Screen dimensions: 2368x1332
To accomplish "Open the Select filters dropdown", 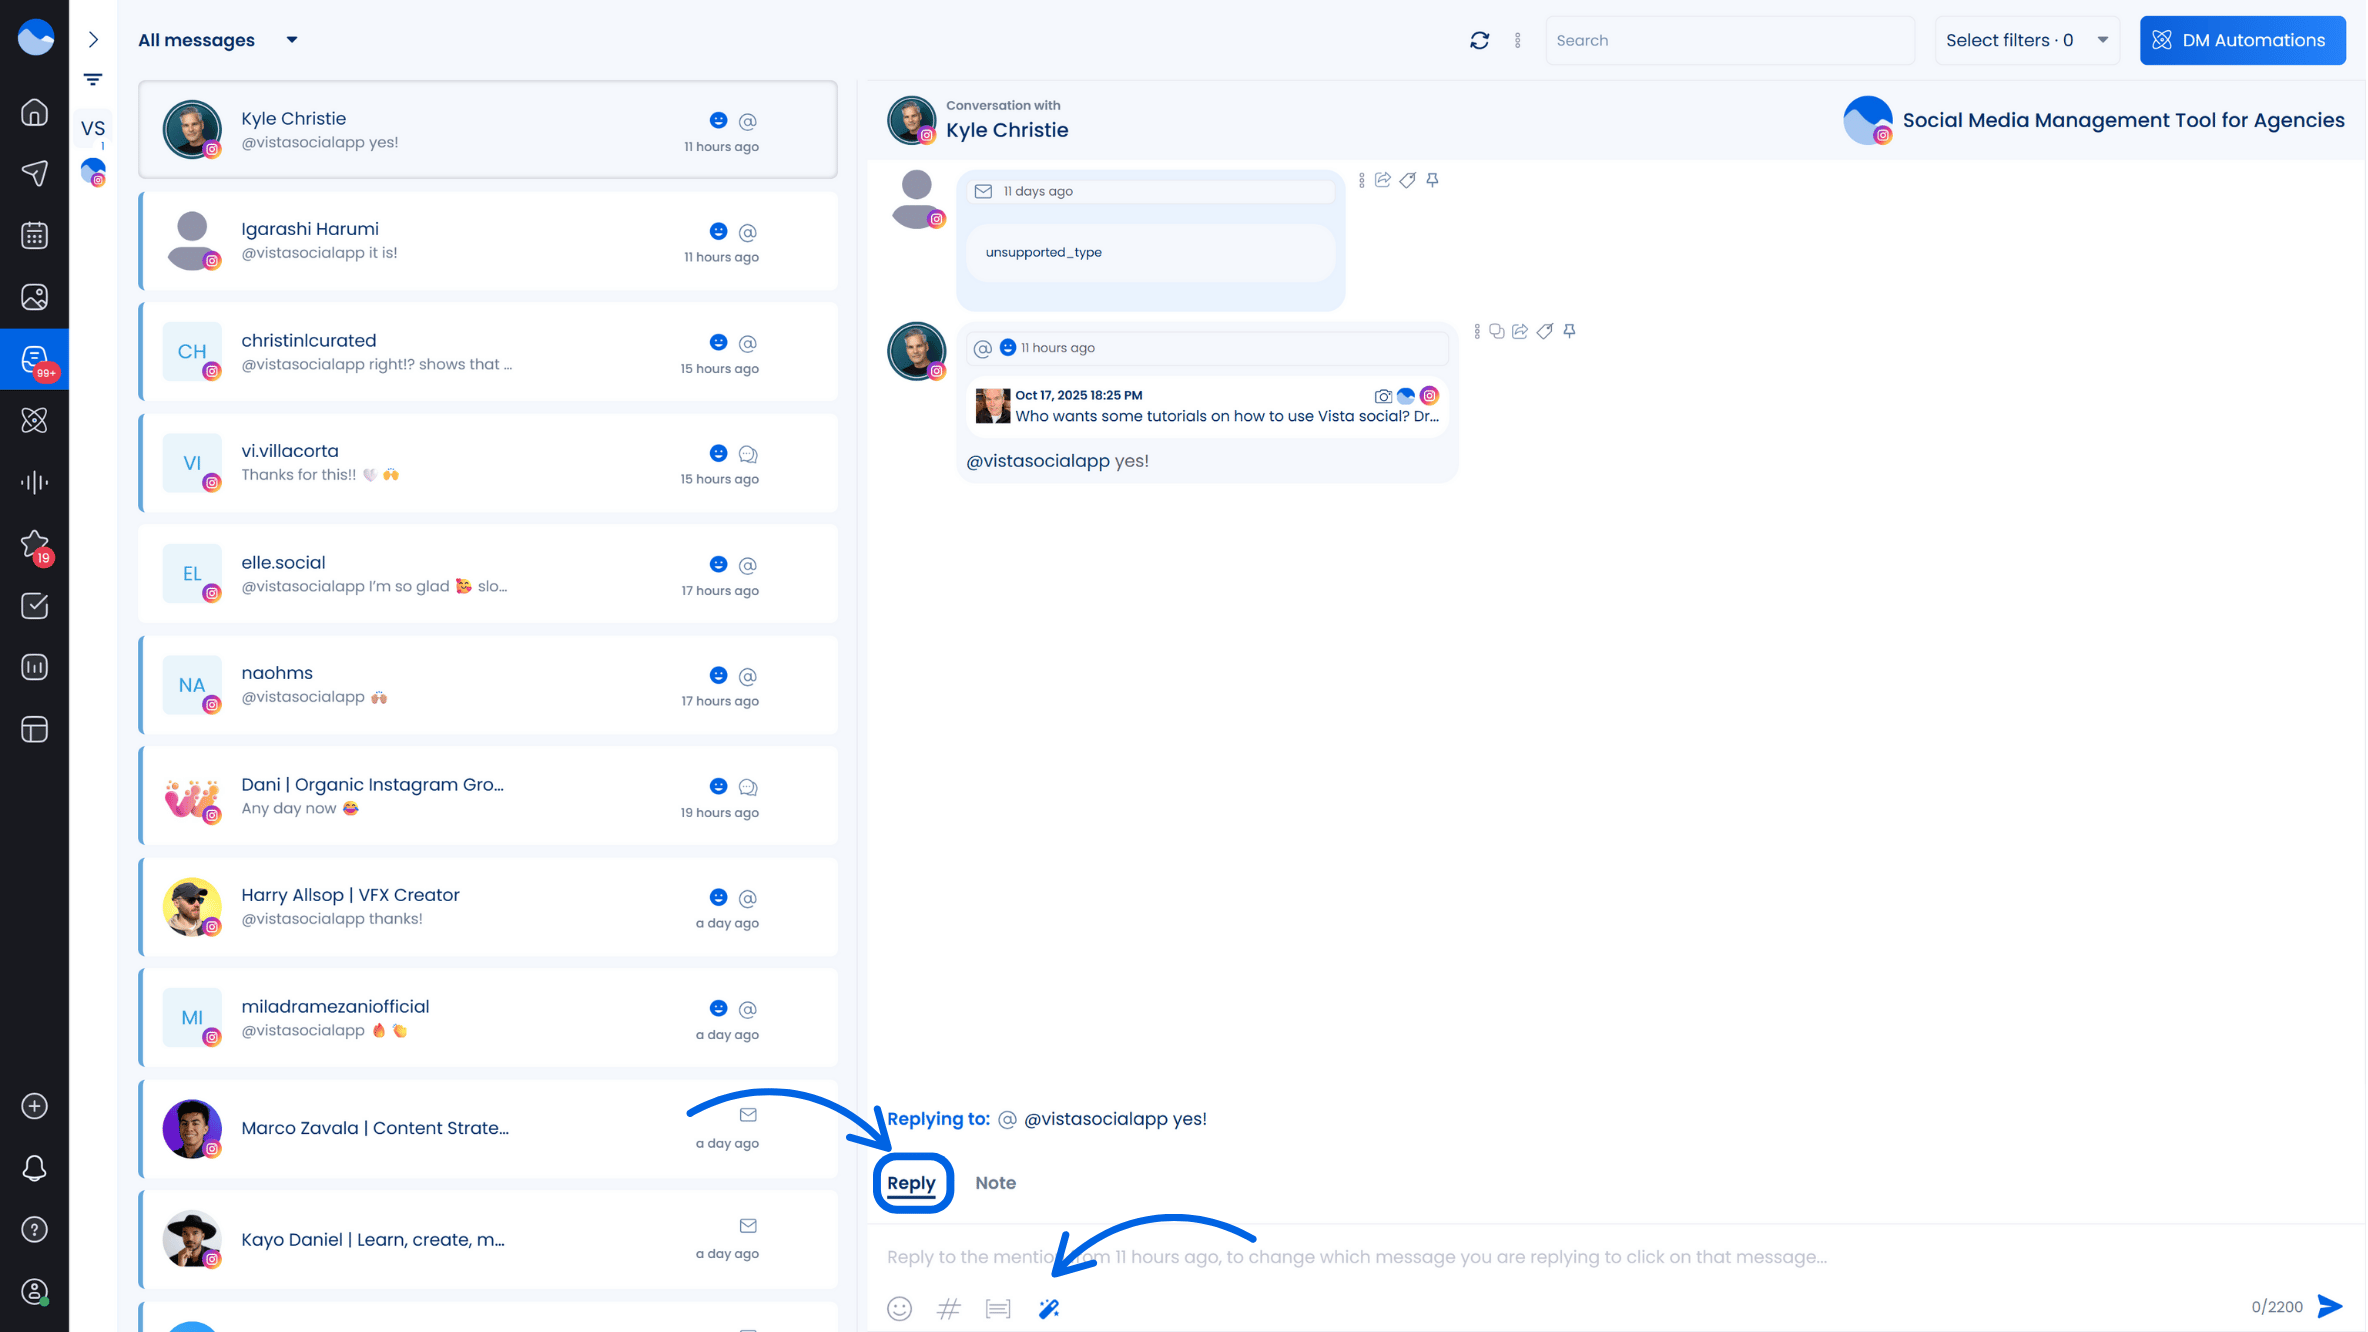I will (2026, 40).
